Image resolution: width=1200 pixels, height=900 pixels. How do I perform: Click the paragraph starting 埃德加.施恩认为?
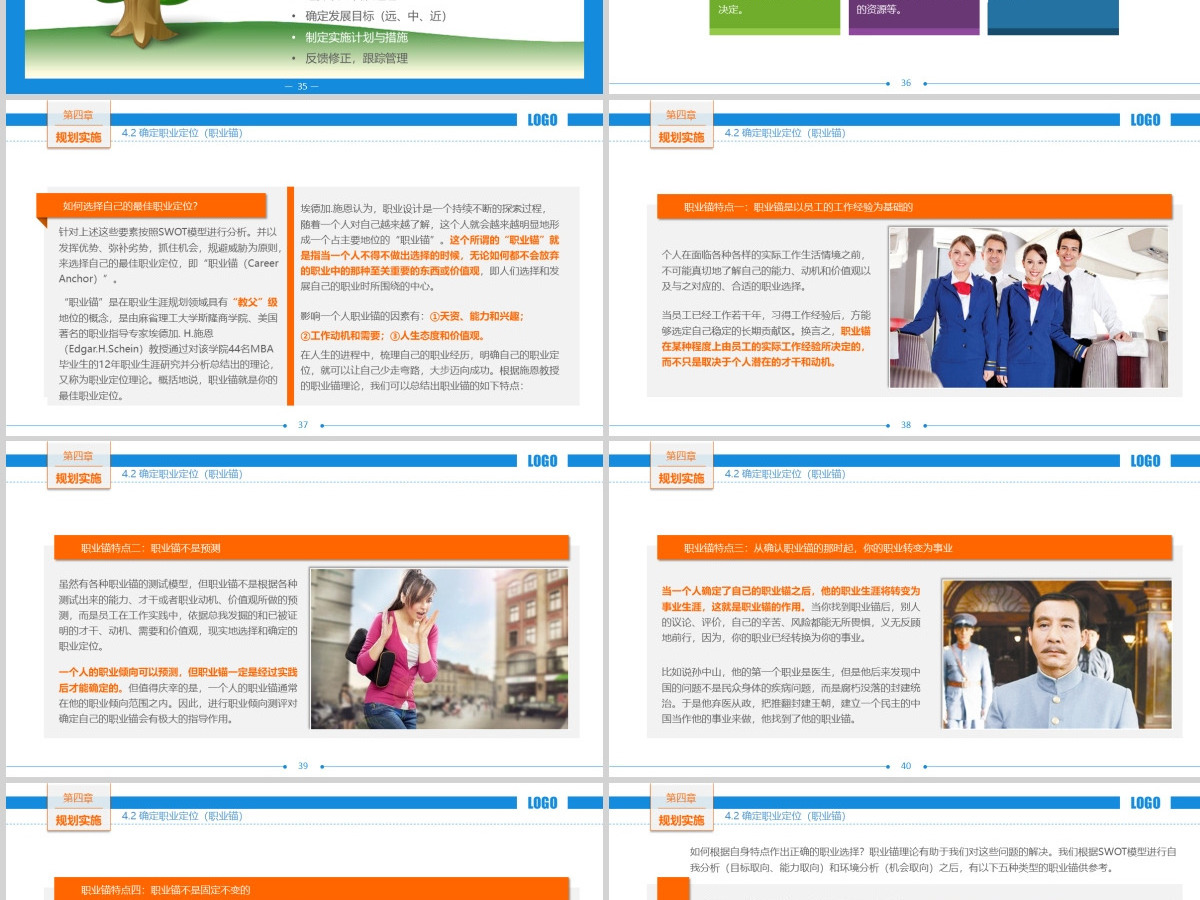[430, 247]
